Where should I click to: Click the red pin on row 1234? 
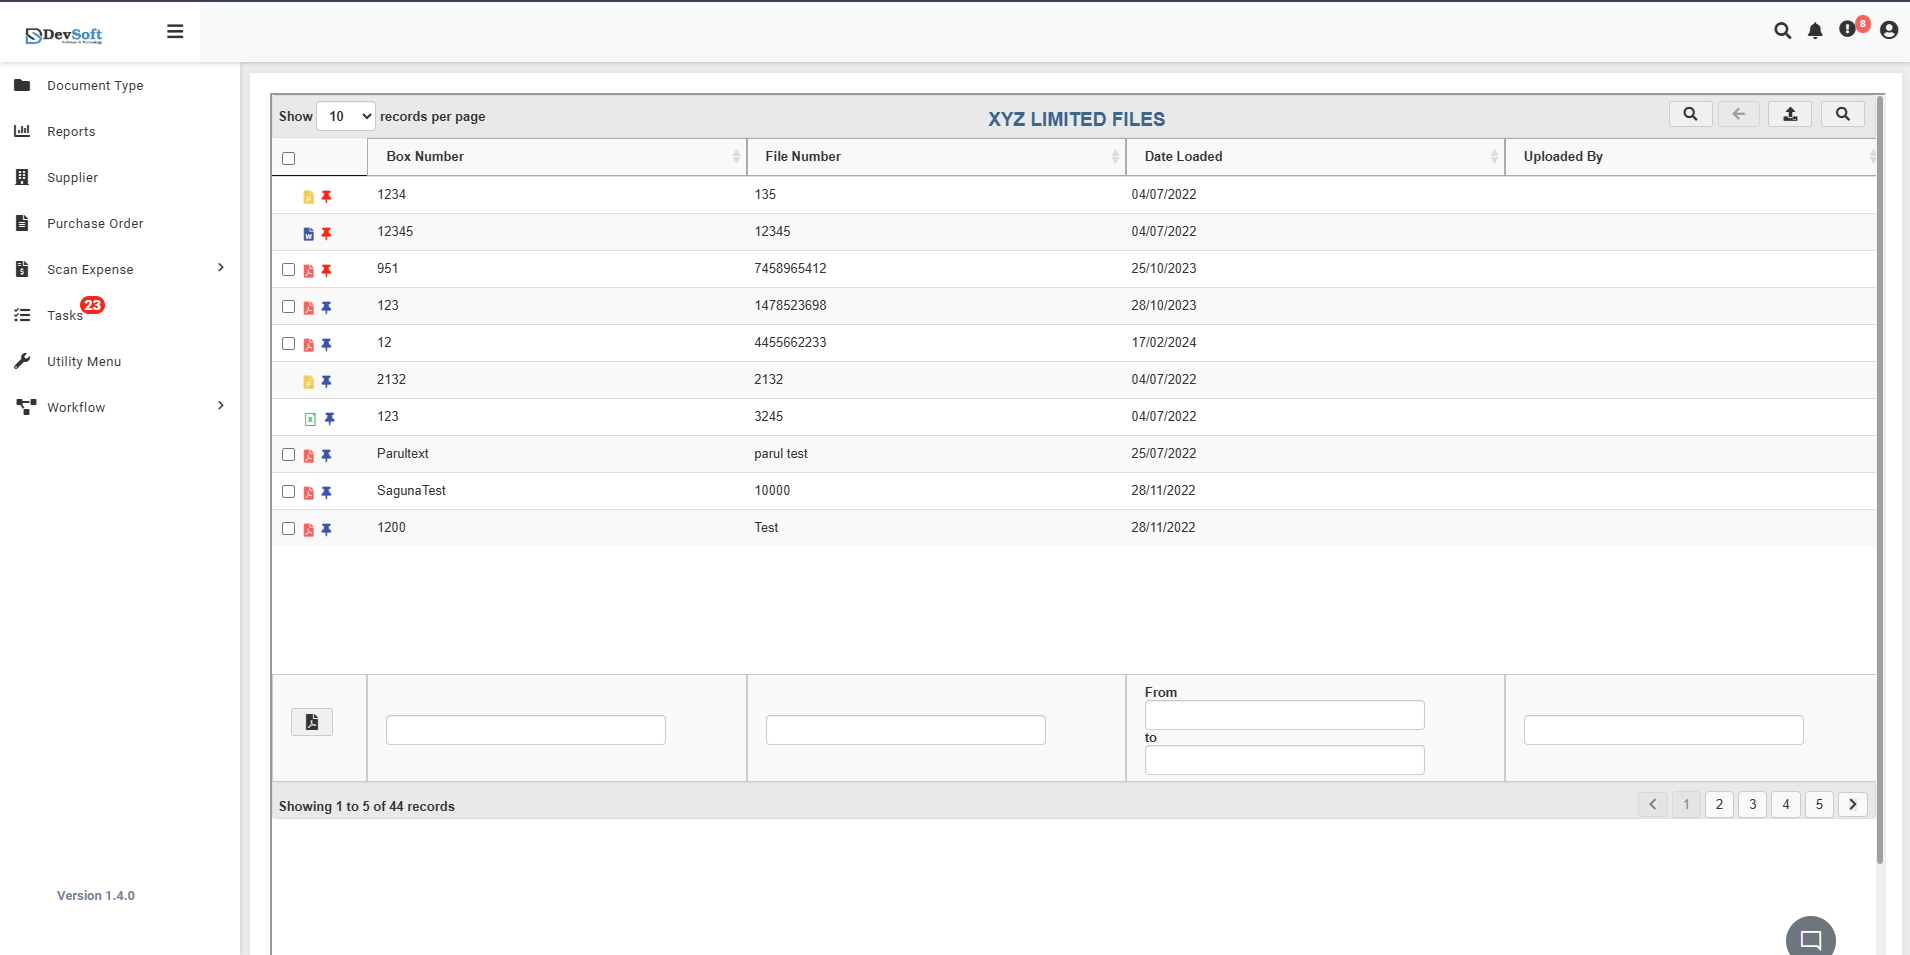tap(326, 197)
